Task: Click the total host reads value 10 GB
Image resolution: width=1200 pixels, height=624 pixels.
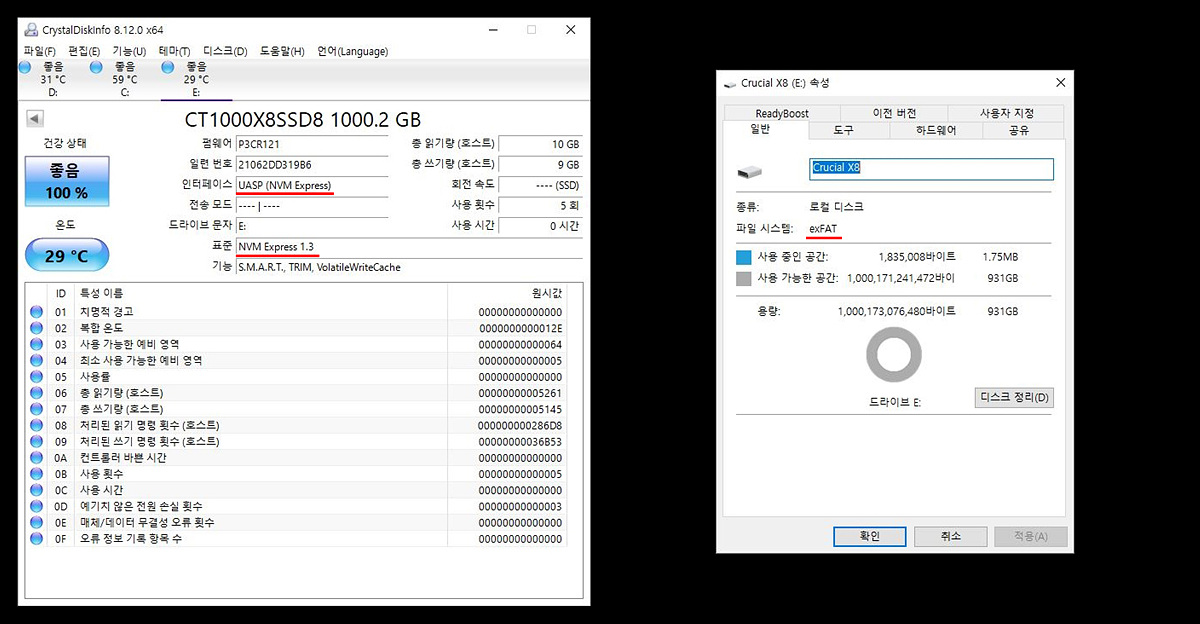Action: [540, 144]
